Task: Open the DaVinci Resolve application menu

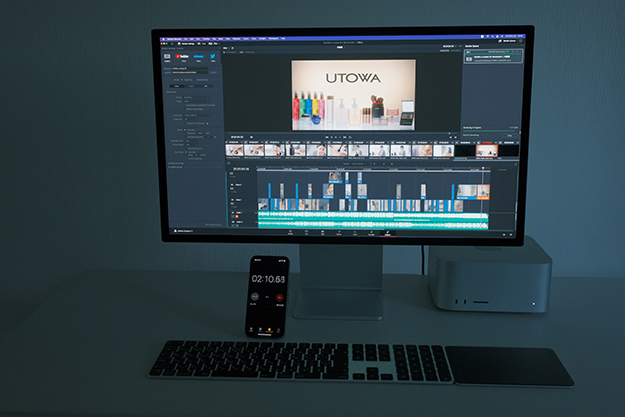Action: 174,39
